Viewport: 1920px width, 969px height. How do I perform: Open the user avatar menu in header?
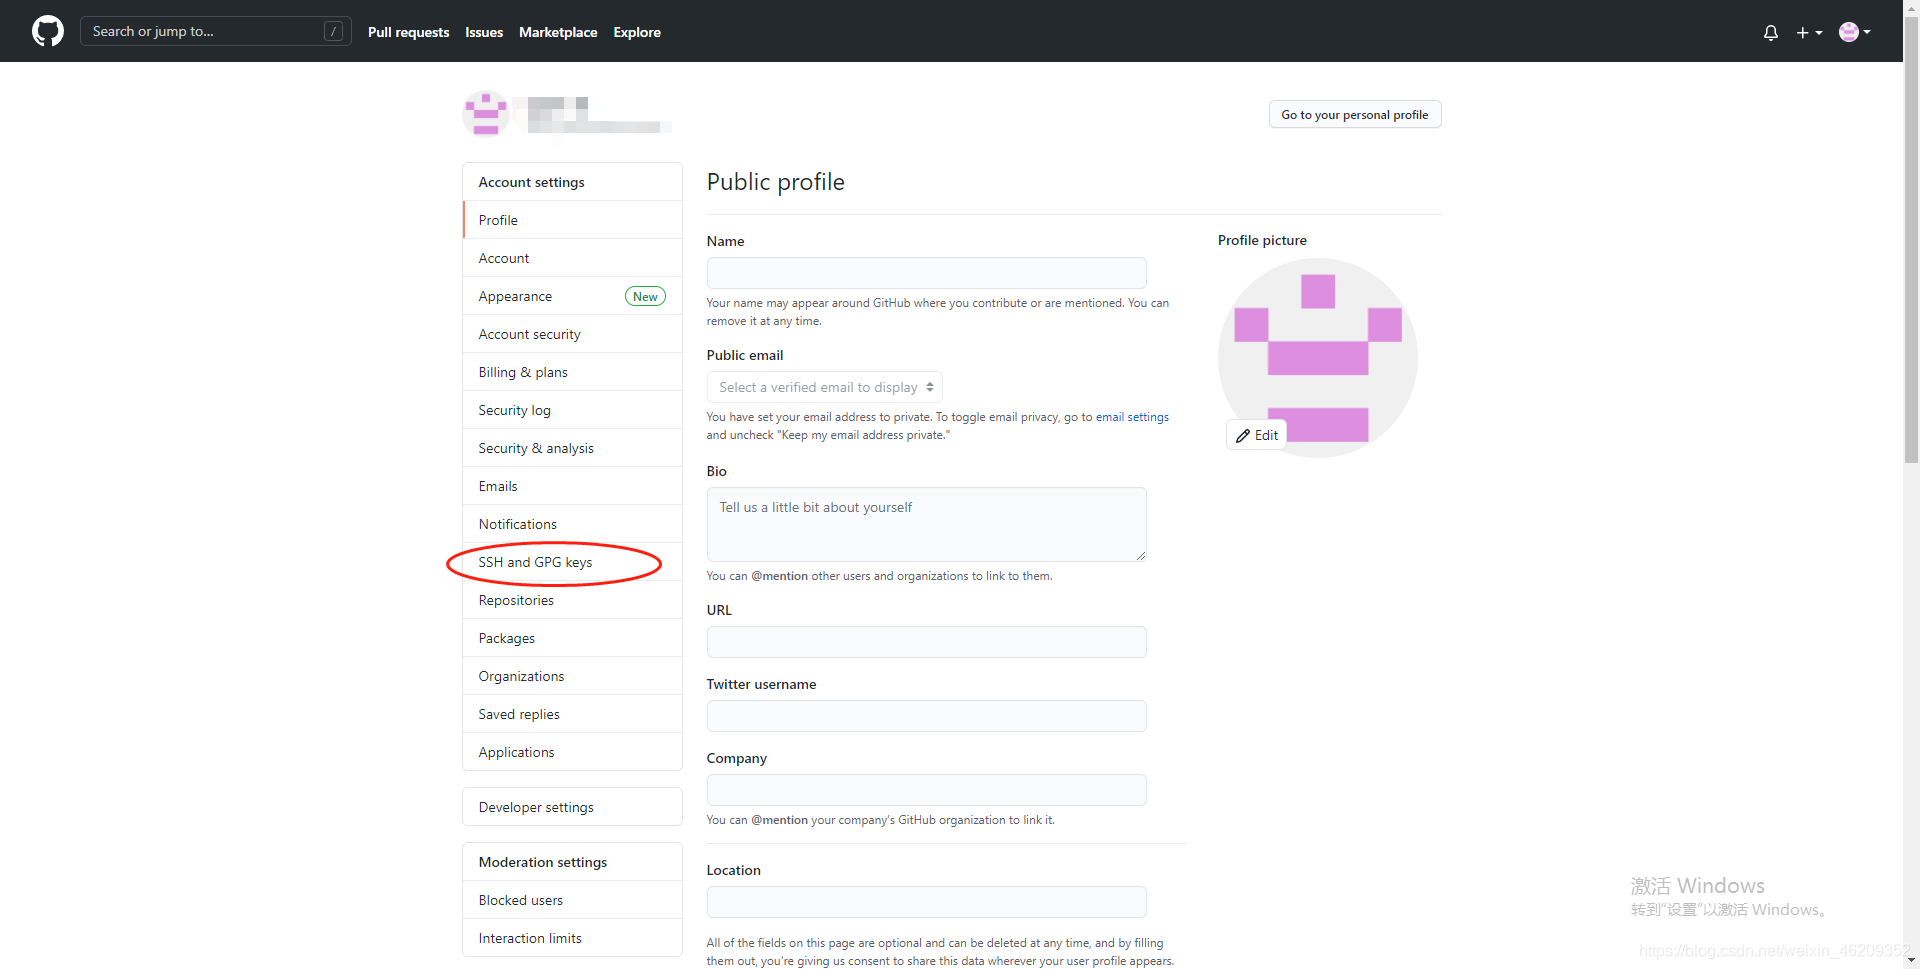click(x=1855, y=32)
